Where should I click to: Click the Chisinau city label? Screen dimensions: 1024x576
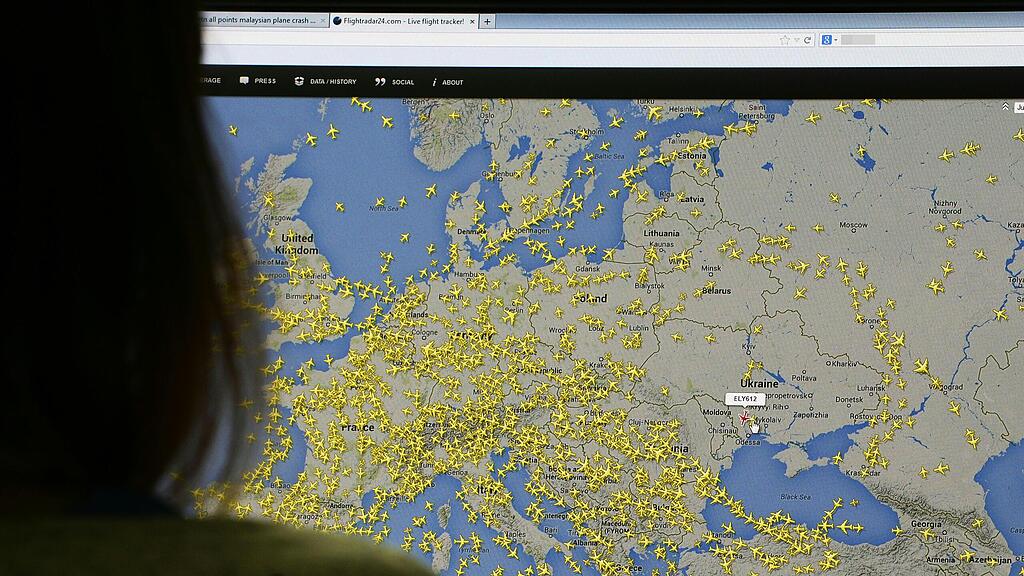point(723,430)
